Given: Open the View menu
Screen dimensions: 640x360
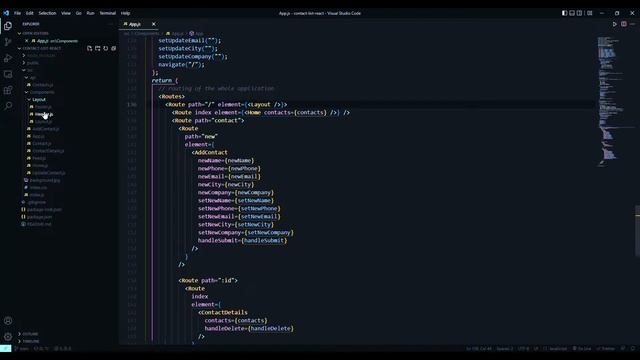Looking at the screenshot, I should (x=66, y=13).
